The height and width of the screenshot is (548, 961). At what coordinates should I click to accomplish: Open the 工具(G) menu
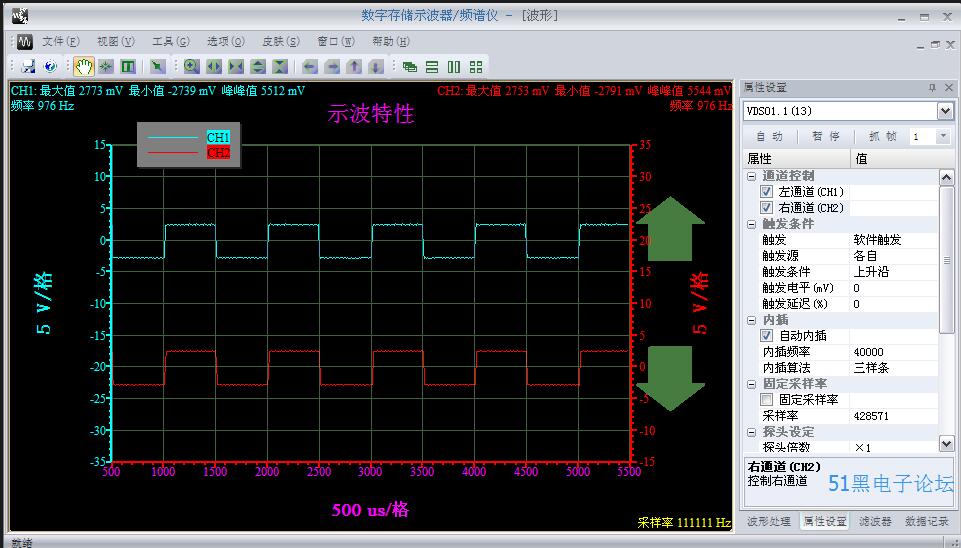click(x=170, y=42)
